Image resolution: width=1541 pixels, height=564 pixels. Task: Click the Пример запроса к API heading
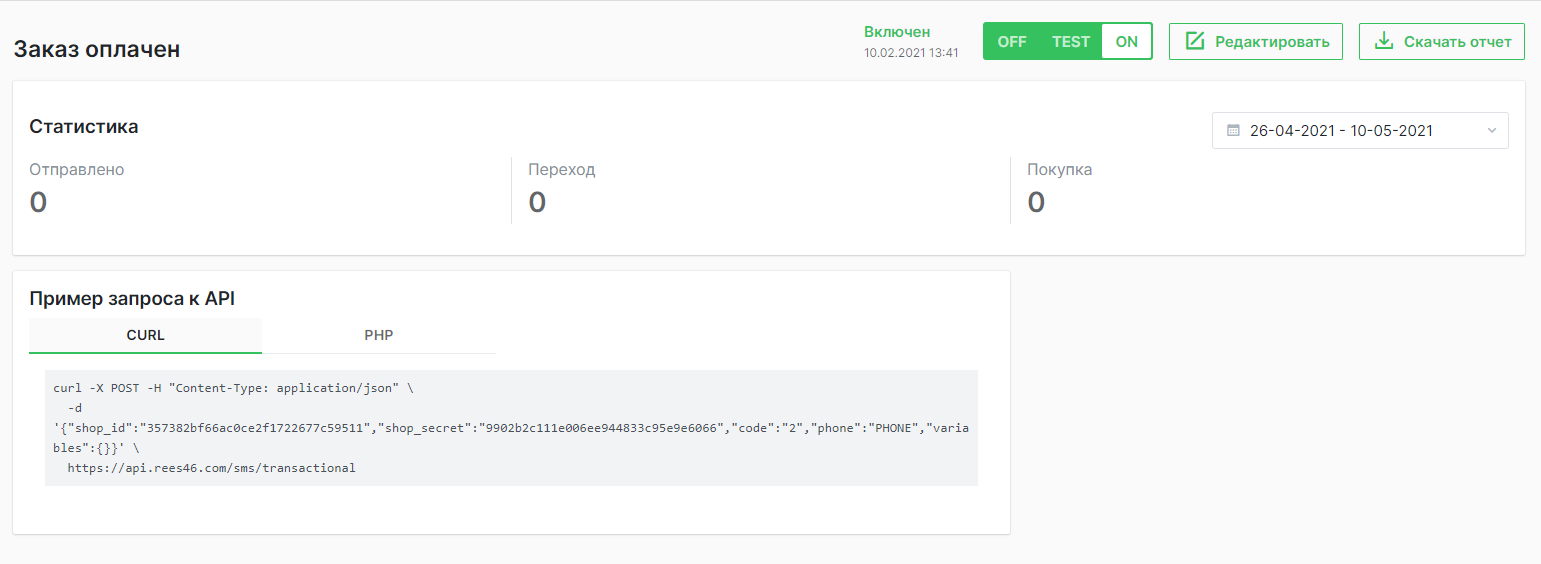tap(132, 298)
